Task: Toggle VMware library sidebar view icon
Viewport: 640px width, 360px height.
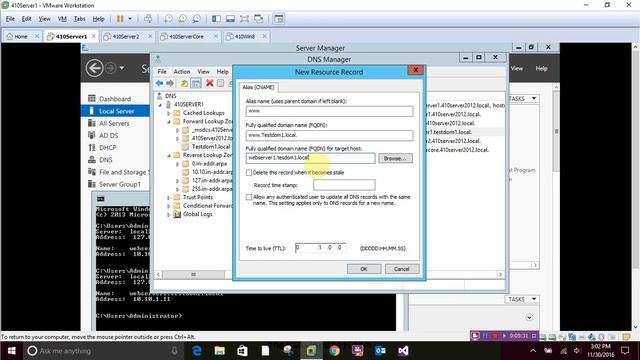Action: 216,19
